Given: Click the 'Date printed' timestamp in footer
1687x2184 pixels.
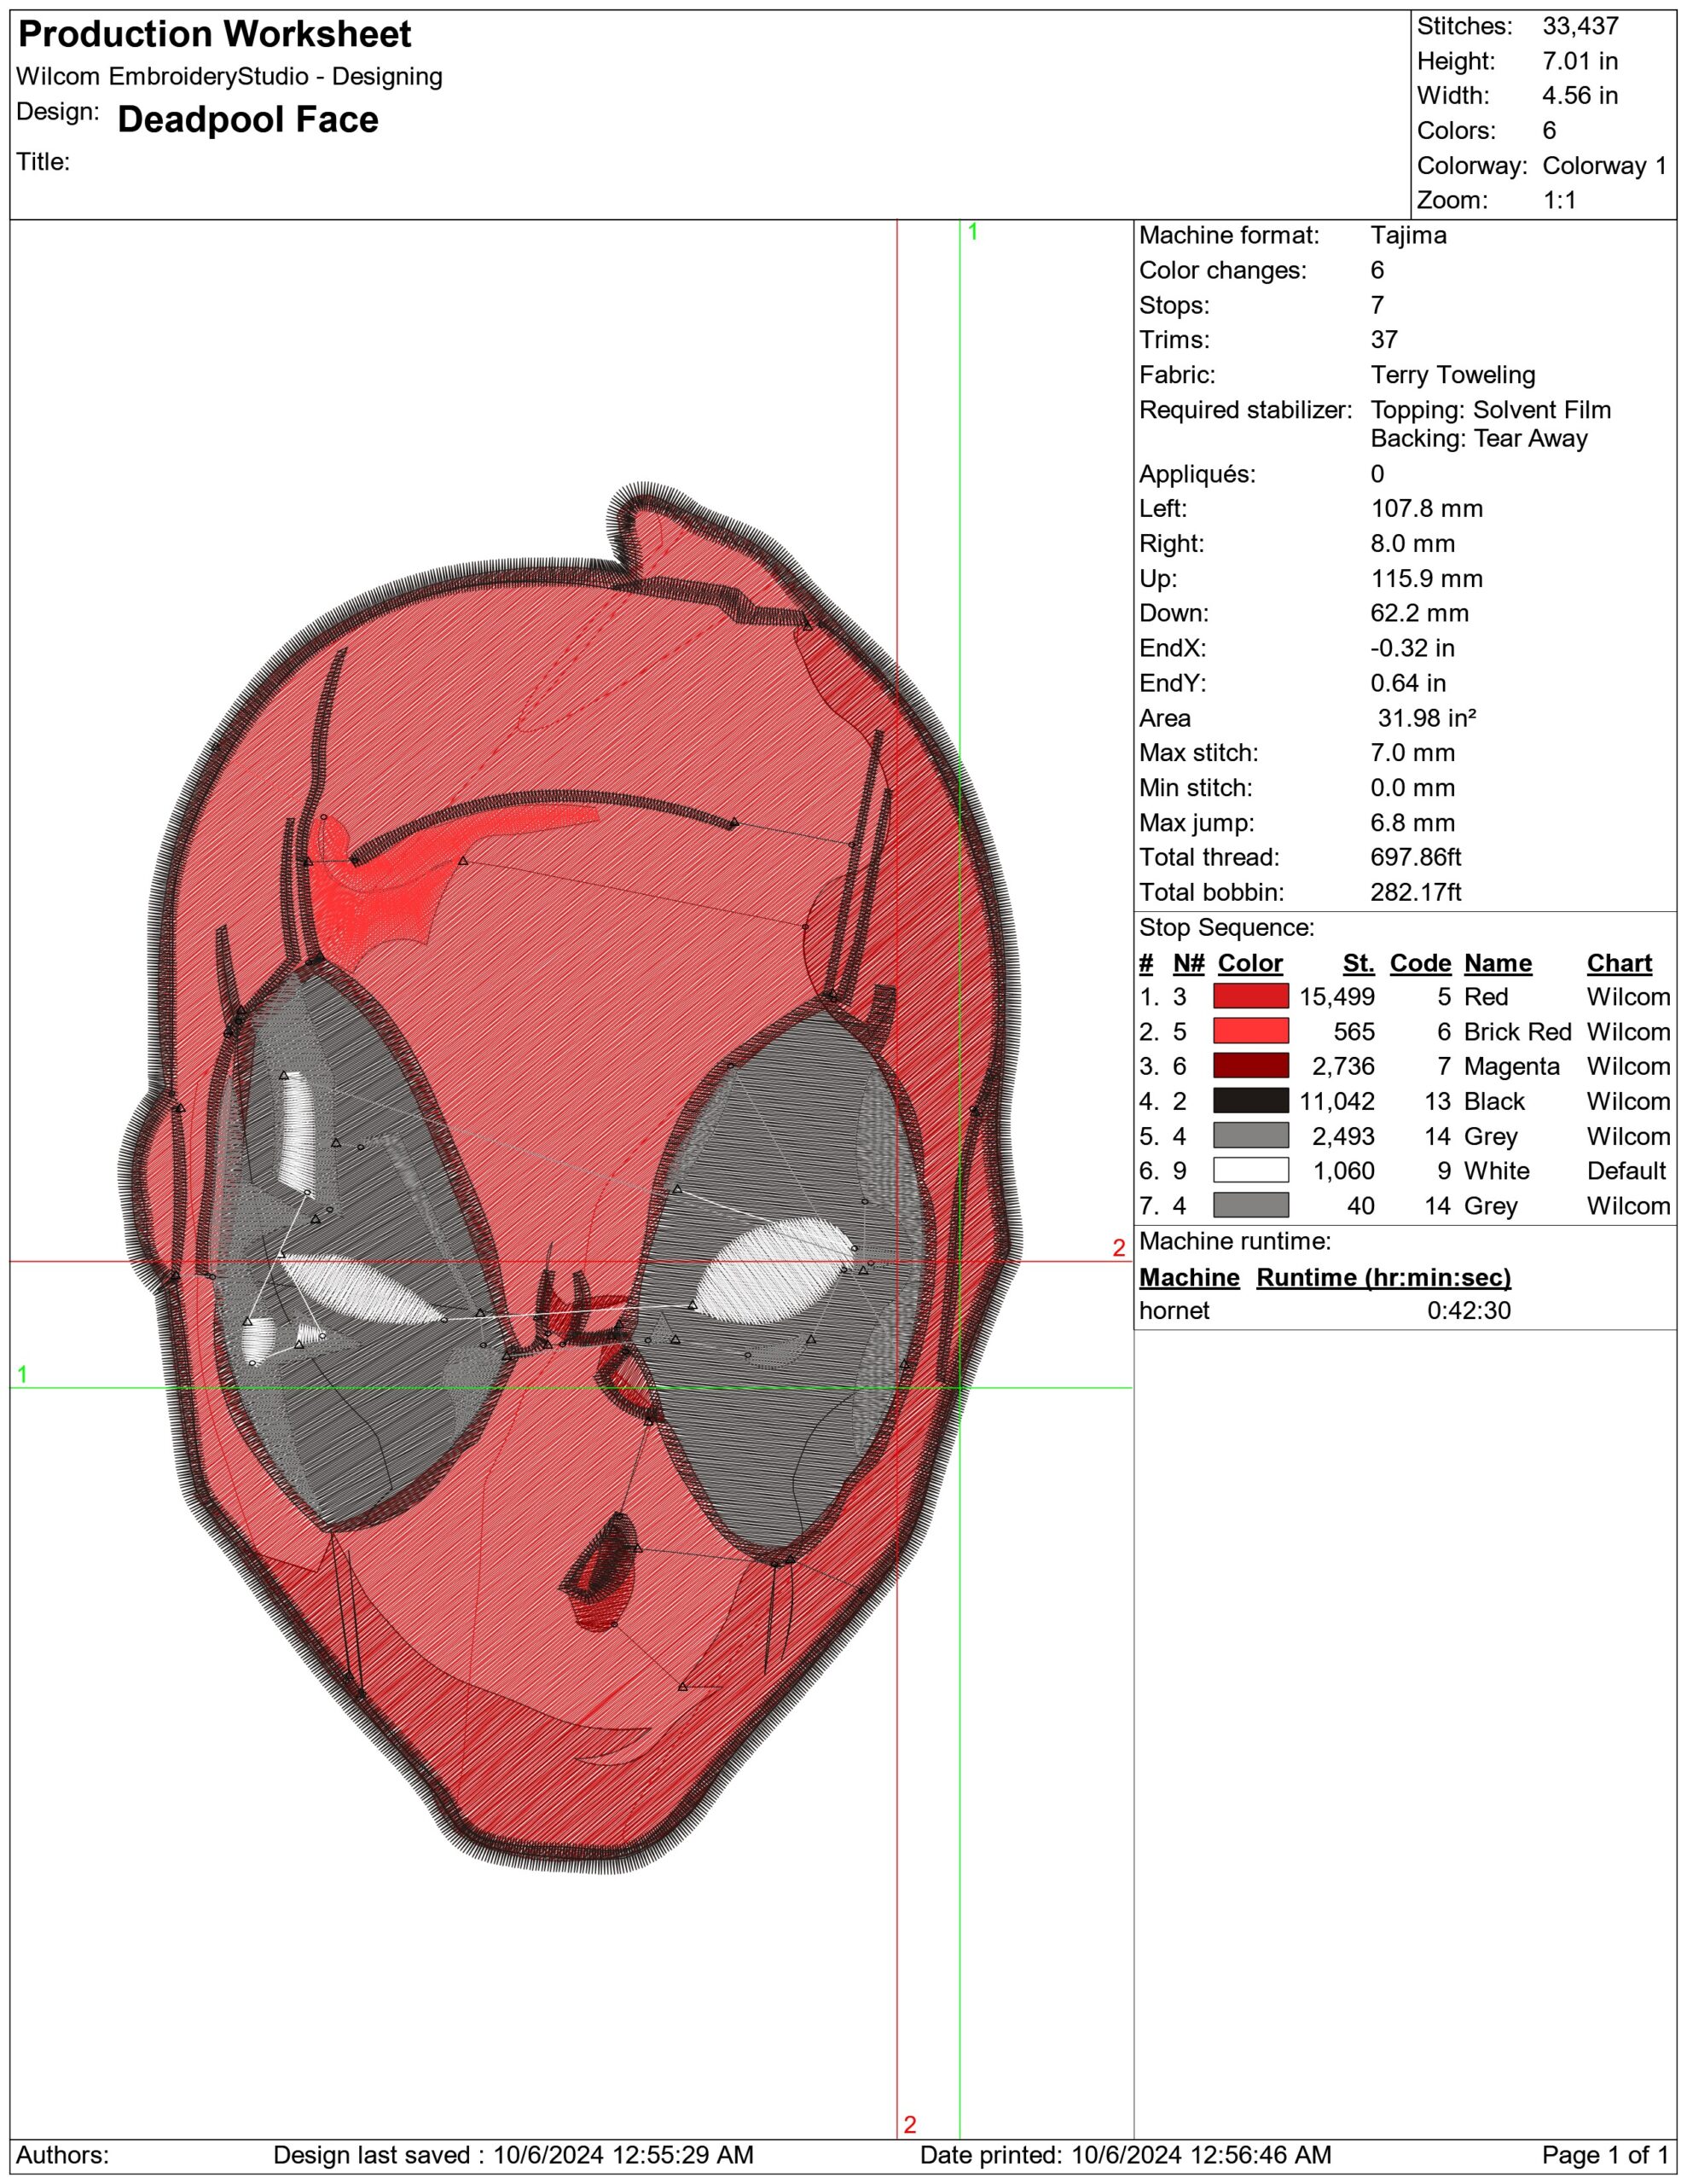Looking at the screenshot, I should (1125, 2155).
